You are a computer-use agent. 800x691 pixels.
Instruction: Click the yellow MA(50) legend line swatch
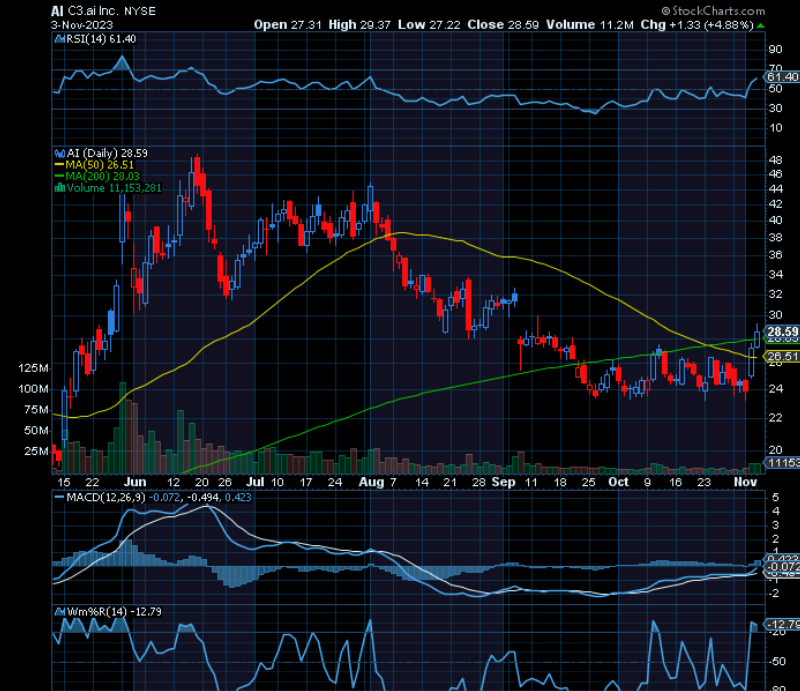coord(62,164)
